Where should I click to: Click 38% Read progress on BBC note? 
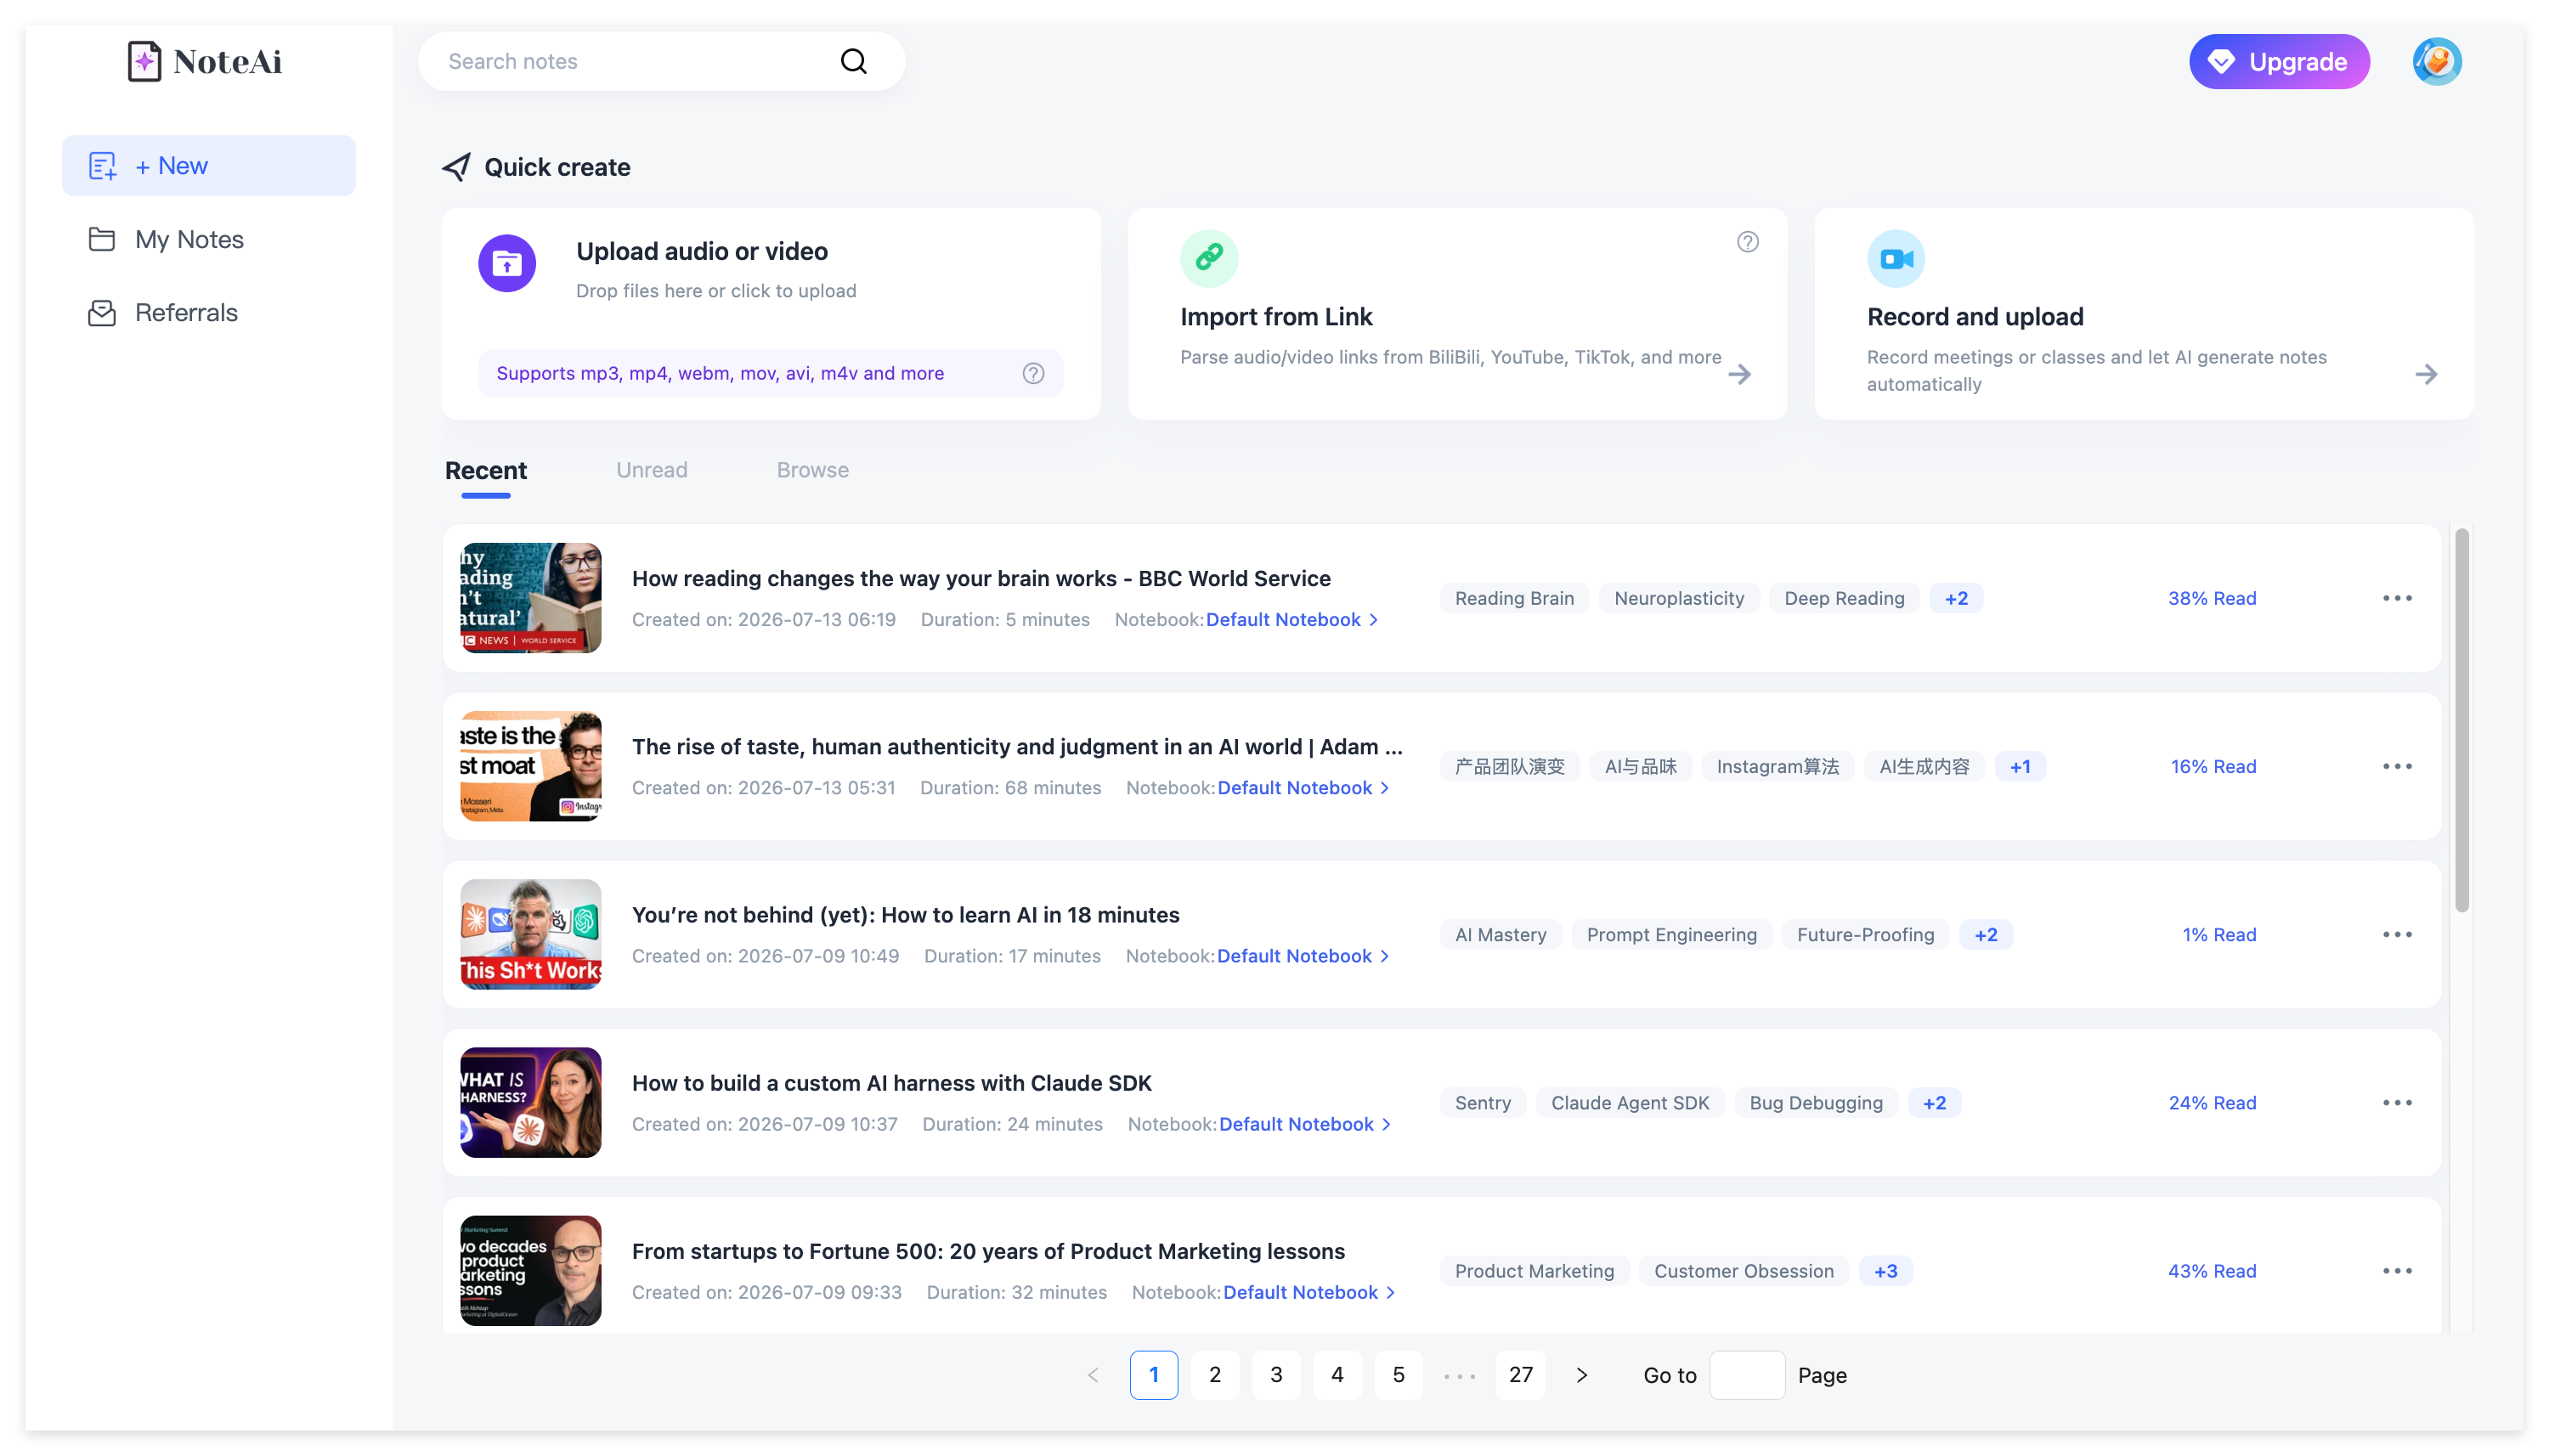click(2211, 598)
